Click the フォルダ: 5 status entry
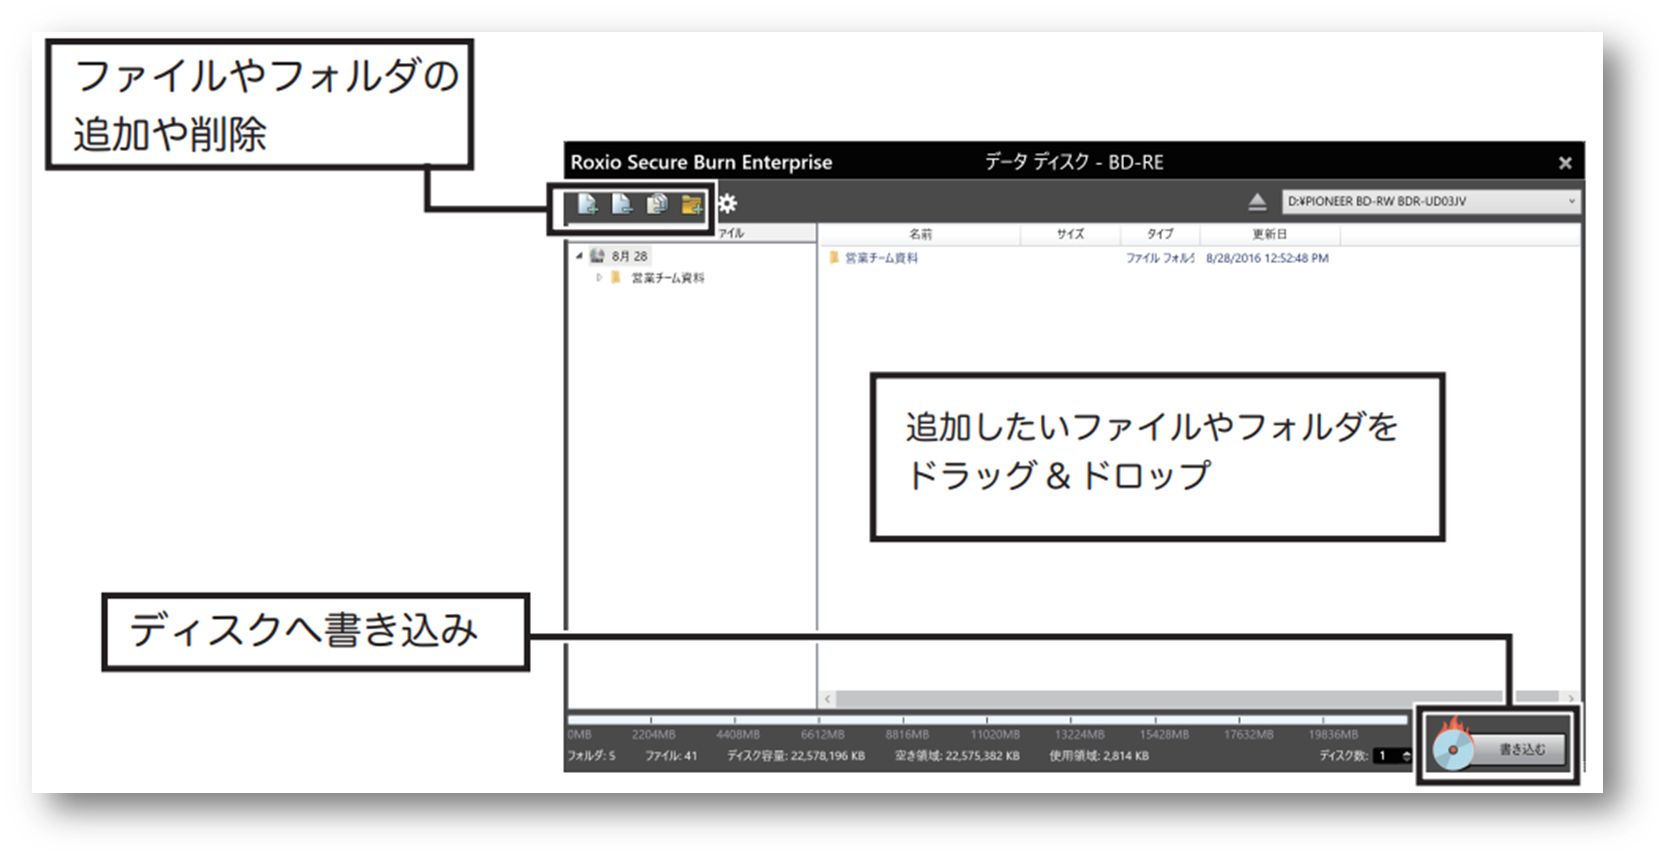Image resolution: width=1668 pixels, height=858 pixels. tap(592, 756)
